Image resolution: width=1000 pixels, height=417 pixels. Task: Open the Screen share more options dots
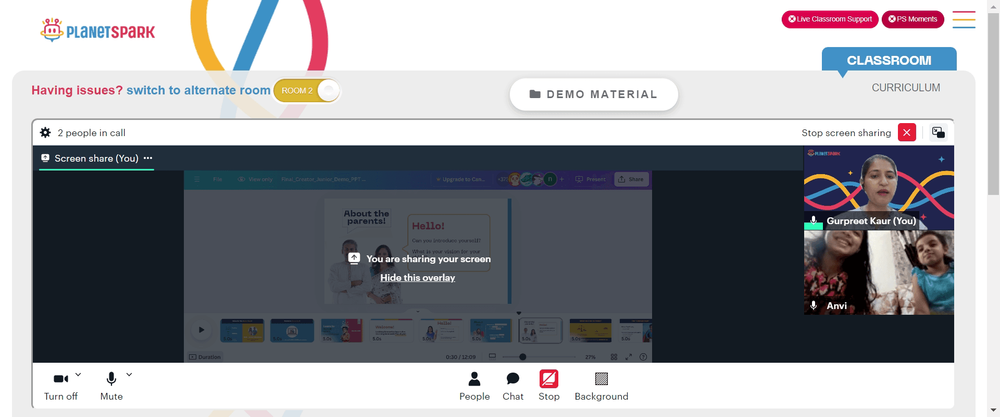[x=148, y=158]
